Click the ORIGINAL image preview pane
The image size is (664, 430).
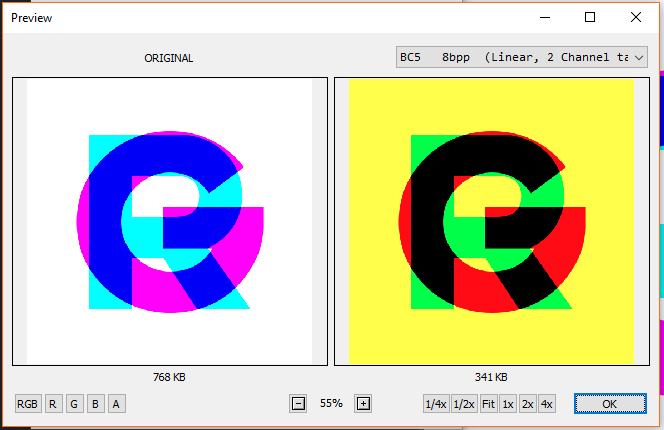[169, 222]
